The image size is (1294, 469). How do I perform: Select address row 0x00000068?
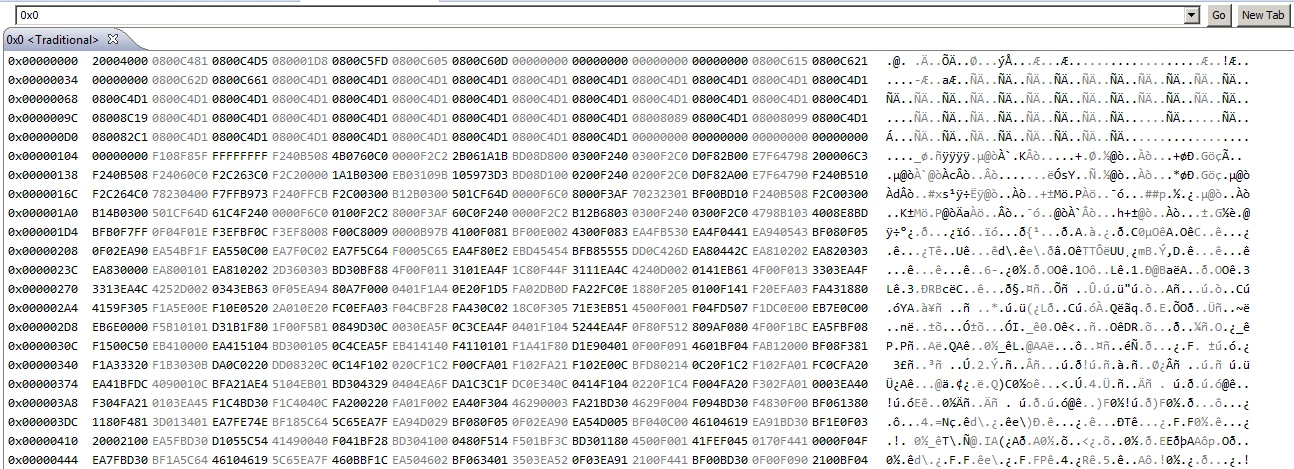pos(44,99)
